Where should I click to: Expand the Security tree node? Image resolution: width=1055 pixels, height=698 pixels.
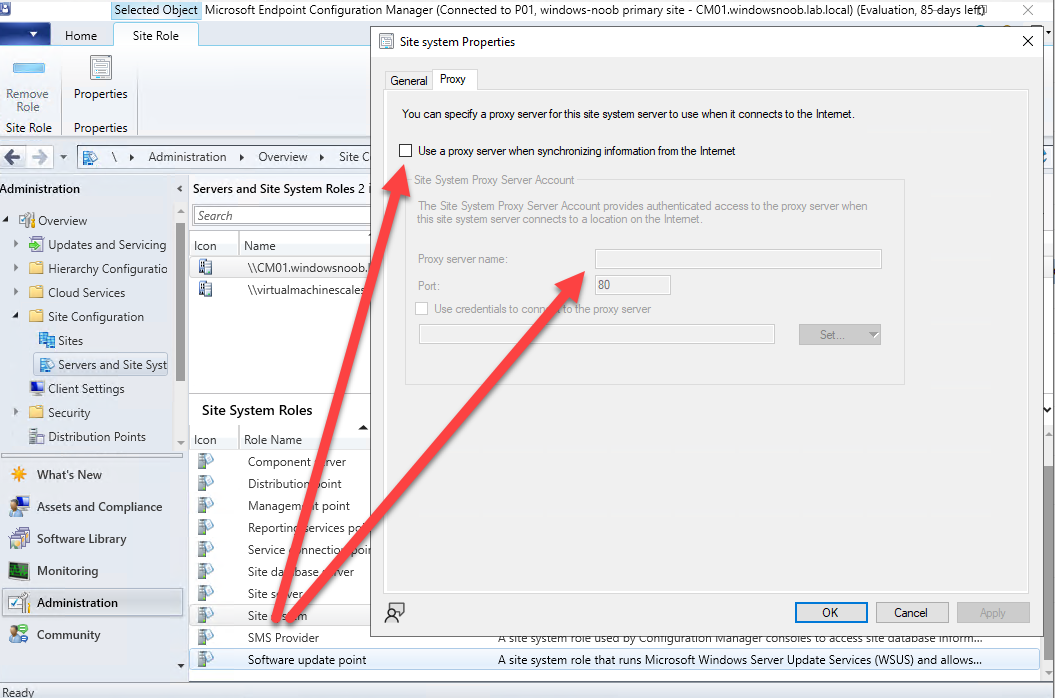16,413
